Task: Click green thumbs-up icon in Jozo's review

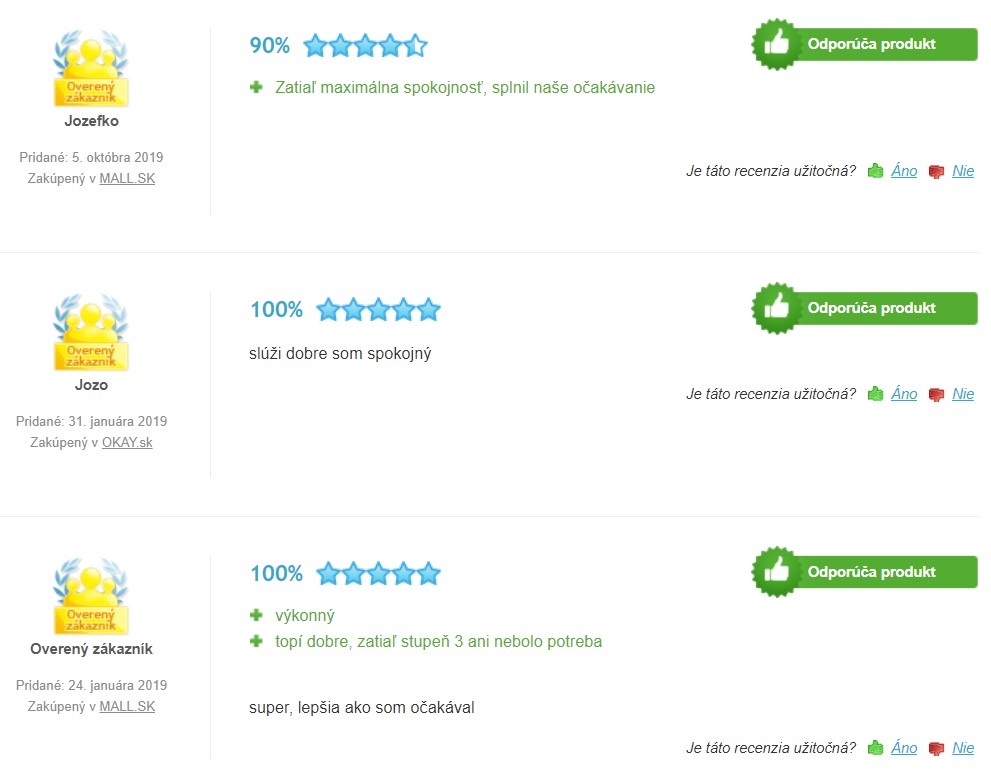Action: click(x=875, y=394)
